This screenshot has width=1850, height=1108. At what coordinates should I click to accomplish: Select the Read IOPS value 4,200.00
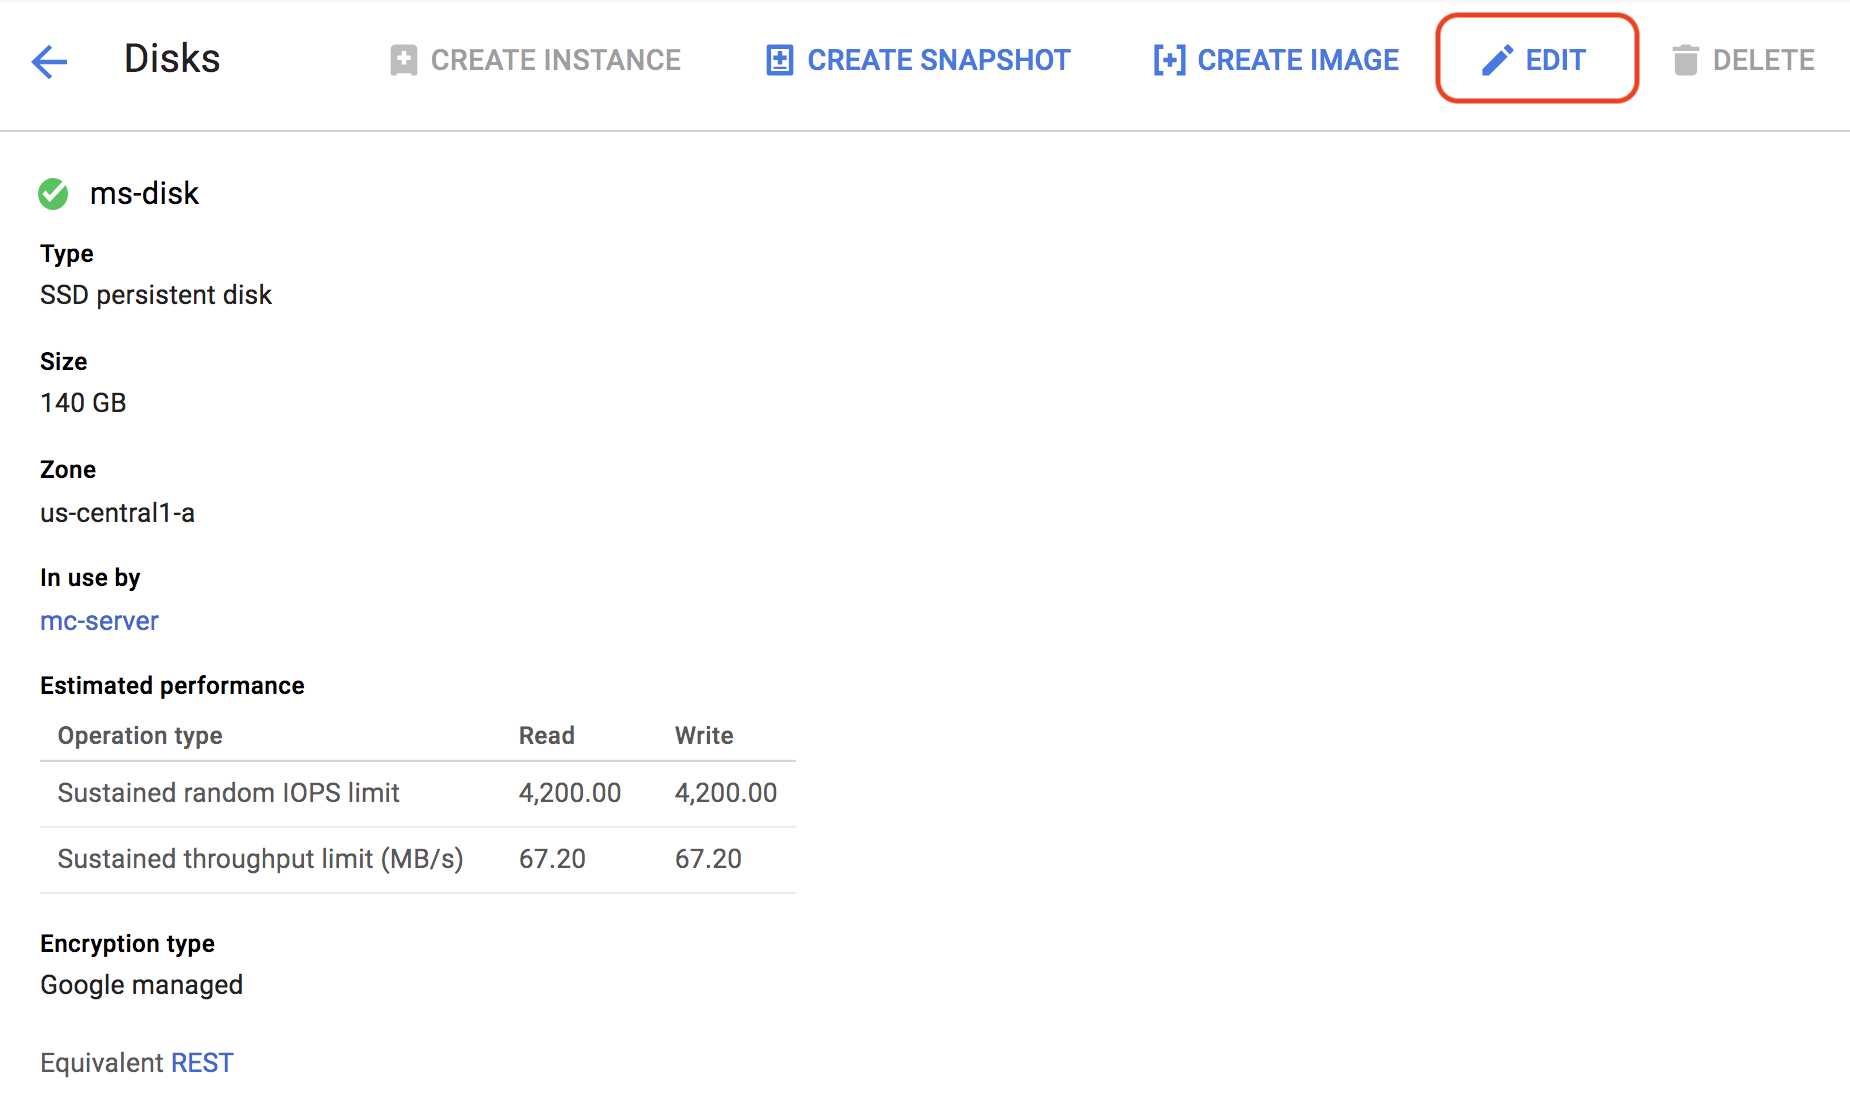click(x=570, y=793)
